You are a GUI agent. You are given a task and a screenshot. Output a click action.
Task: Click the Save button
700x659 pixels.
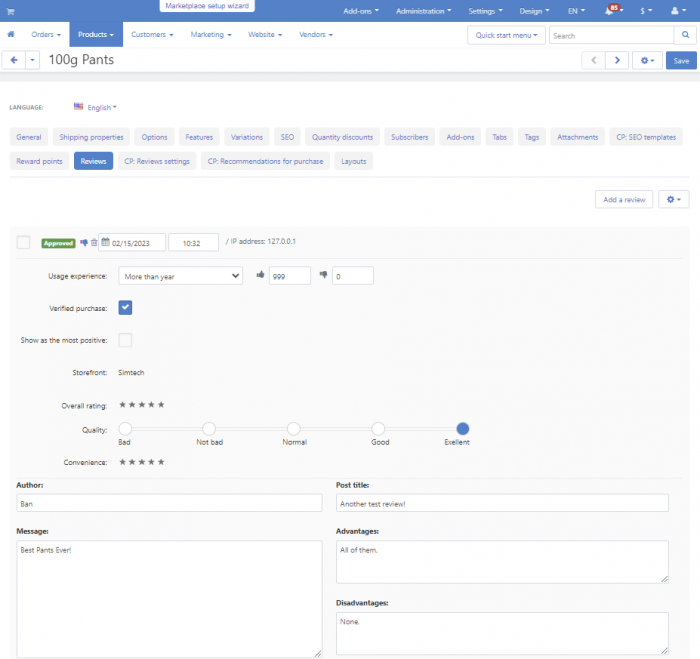coord(681,60)
